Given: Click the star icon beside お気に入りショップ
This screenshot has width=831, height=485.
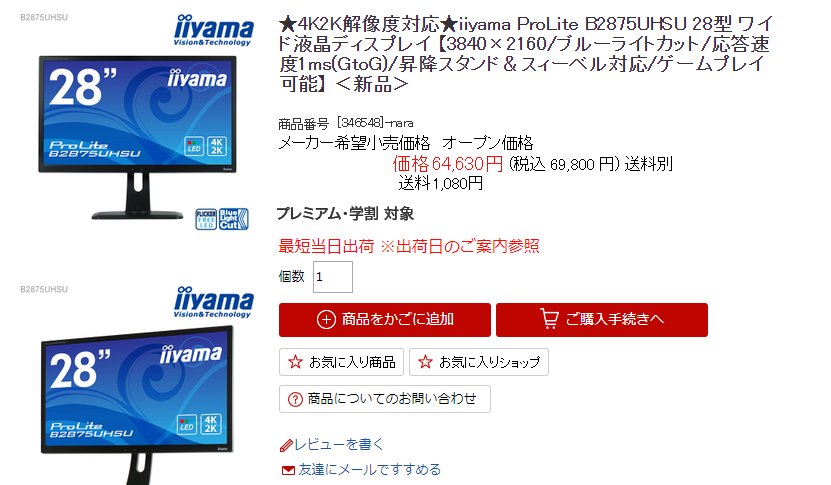Looking at the screenshot, I should [x=425, y=362].
